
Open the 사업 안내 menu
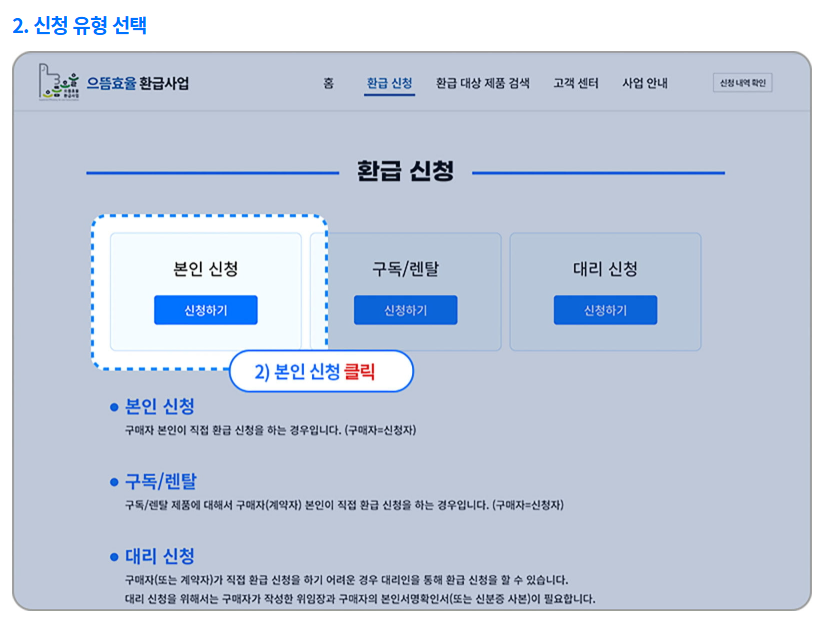point(645,83)
